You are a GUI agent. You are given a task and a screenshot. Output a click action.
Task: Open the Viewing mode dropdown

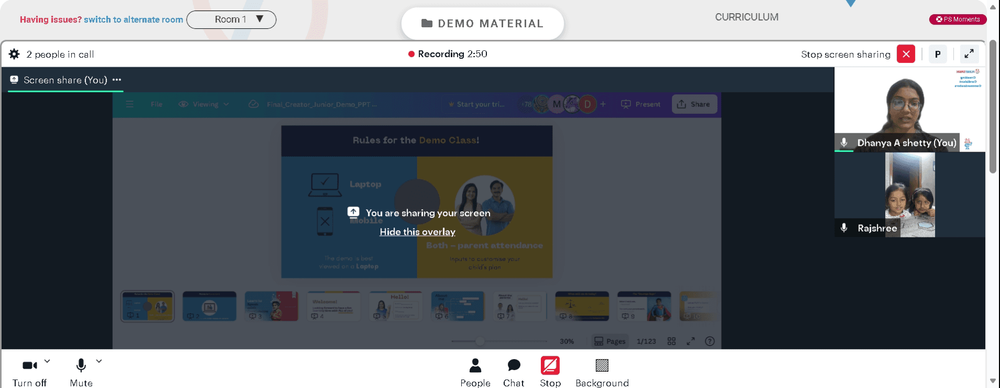pos(204,104)
